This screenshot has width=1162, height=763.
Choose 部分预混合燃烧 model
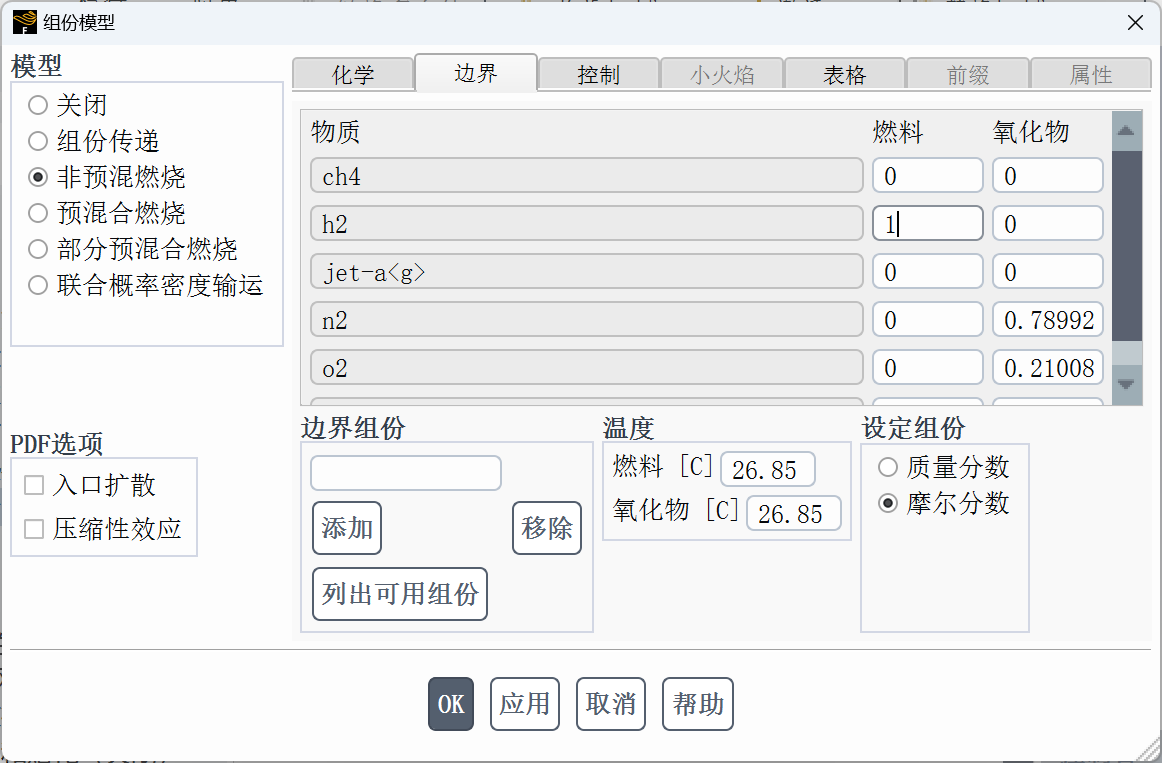tap(38, 249)
